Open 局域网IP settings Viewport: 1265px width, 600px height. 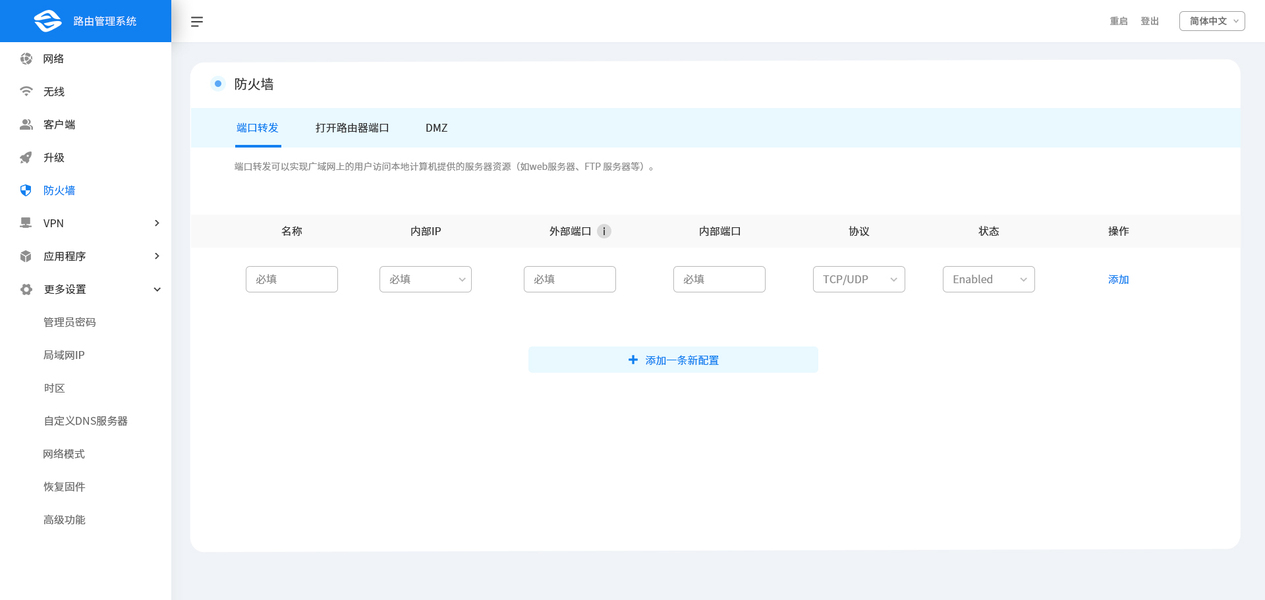[x=64, y=355]
